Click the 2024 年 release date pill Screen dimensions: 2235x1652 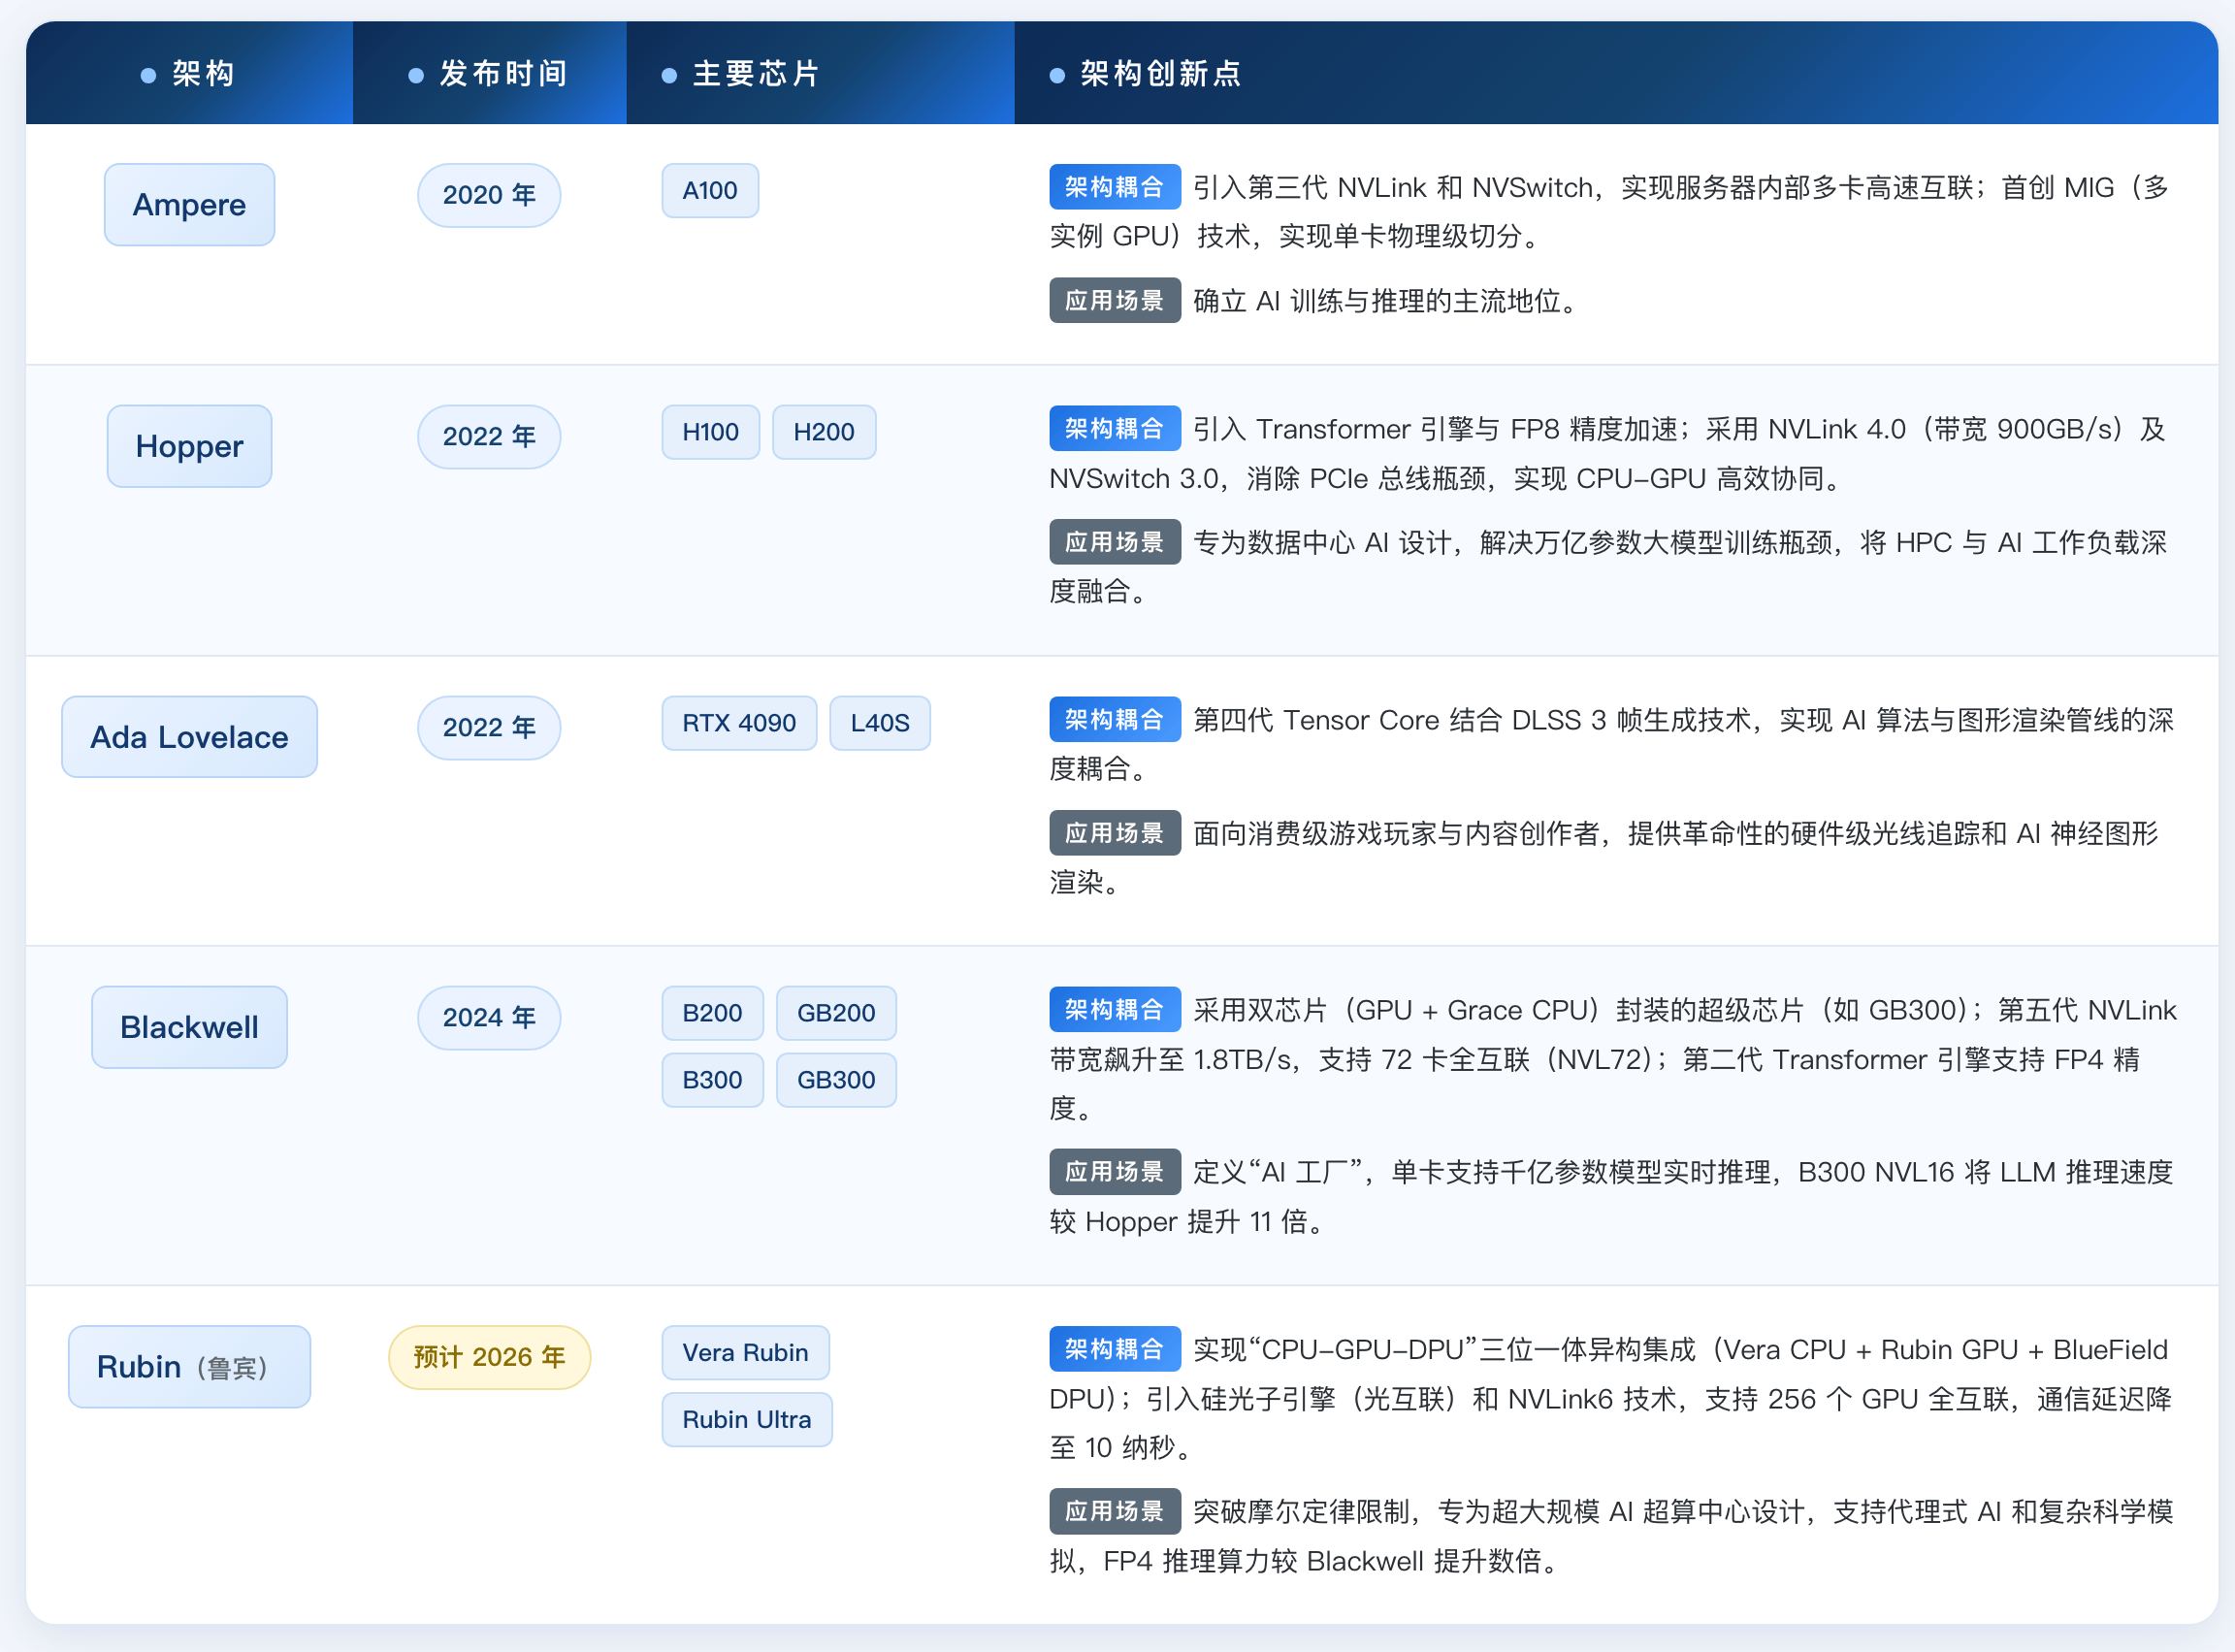pyautogui.click(x=489, y=1017)
